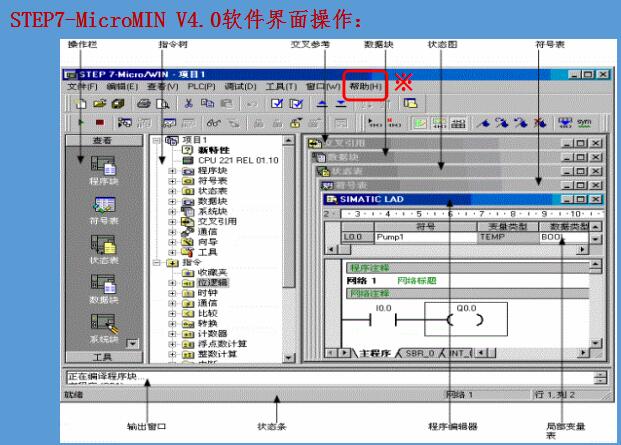621x445 pixels.
Task: Expand the 程序块 tree node
Action: pos(172,171)
